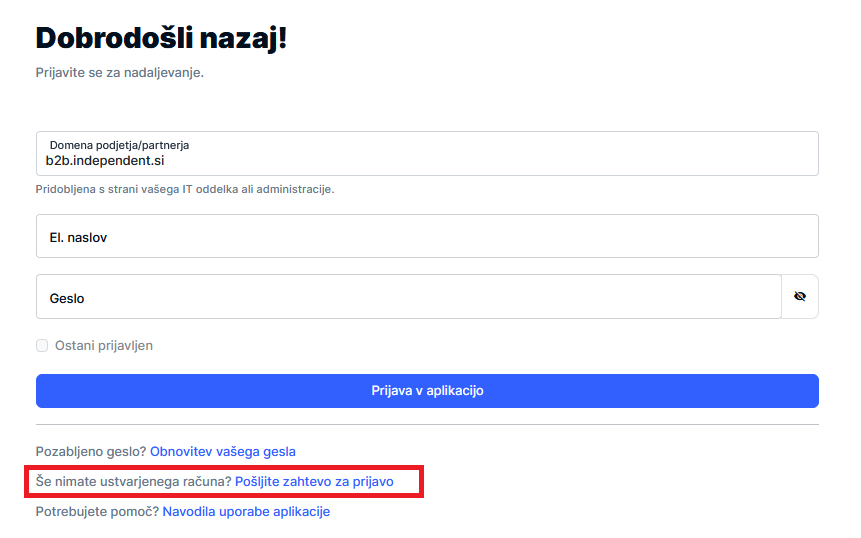Click the "Dobrodošli nazaj!" heading

[x=161, y=39]
